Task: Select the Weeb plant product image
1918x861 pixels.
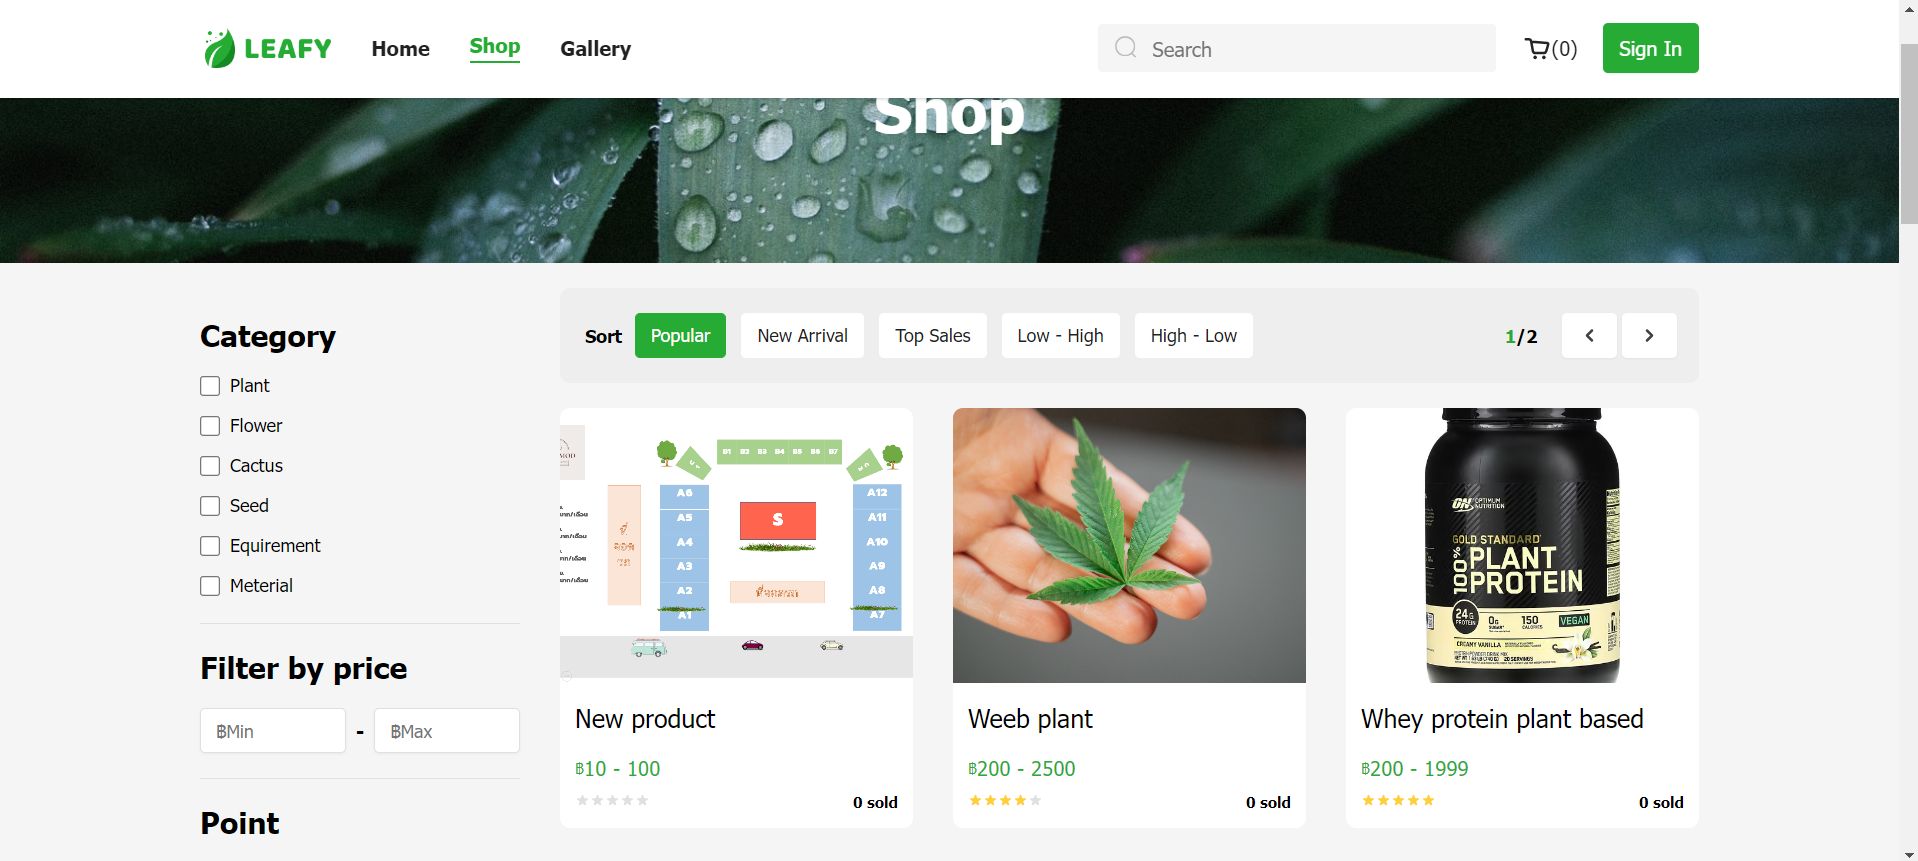Action: (x=1129, y=545)
